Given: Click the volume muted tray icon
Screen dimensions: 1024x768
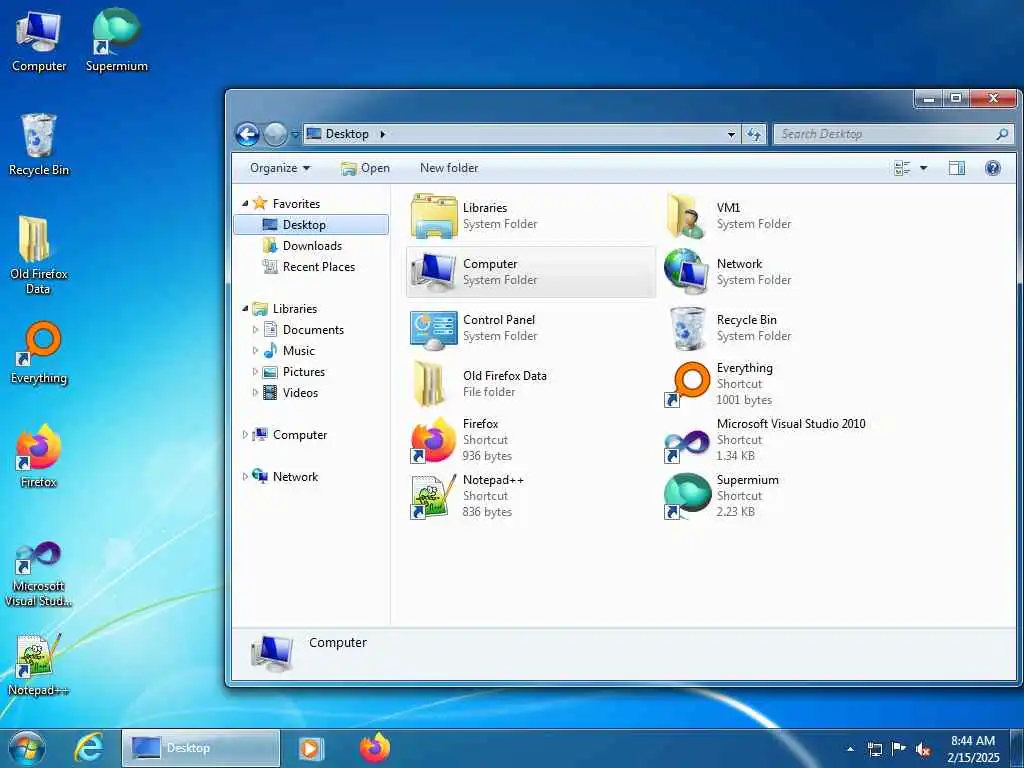Looking at the screenshot, I should [923, 749].
